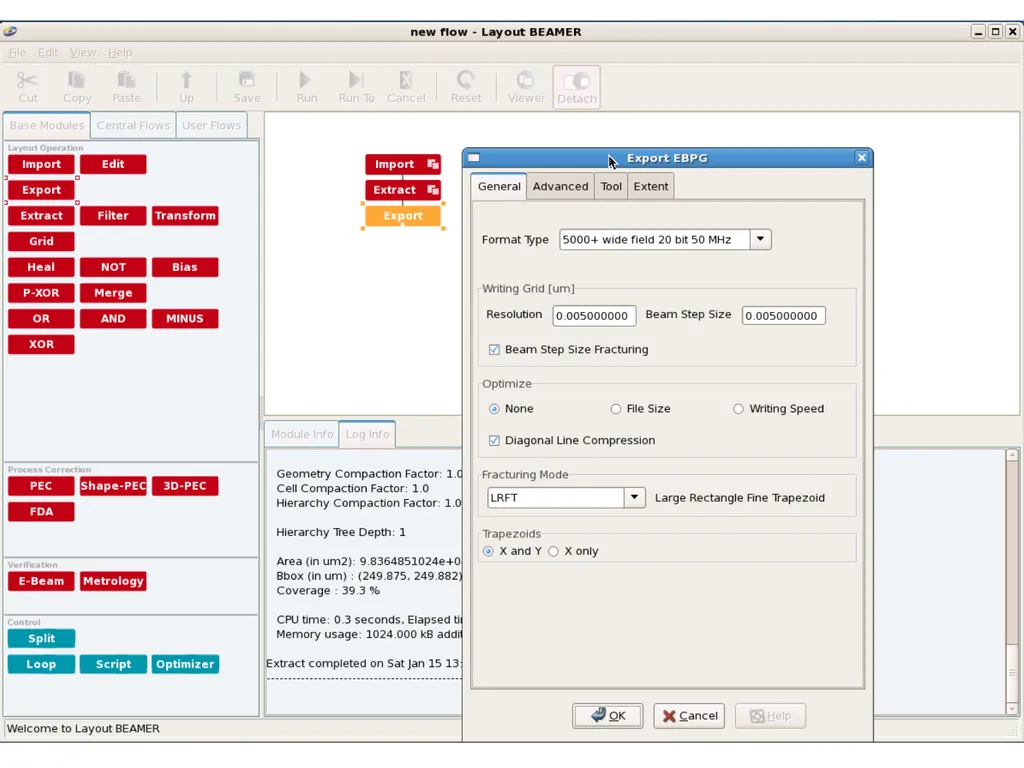
Task: Click the Beam Step Size input field
Action: point(783,315)
